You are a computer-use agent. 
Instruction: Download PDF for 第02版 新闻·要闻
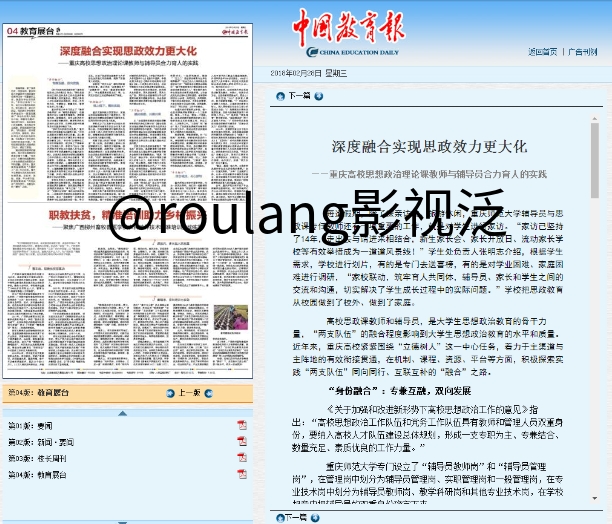click(242, 441)
